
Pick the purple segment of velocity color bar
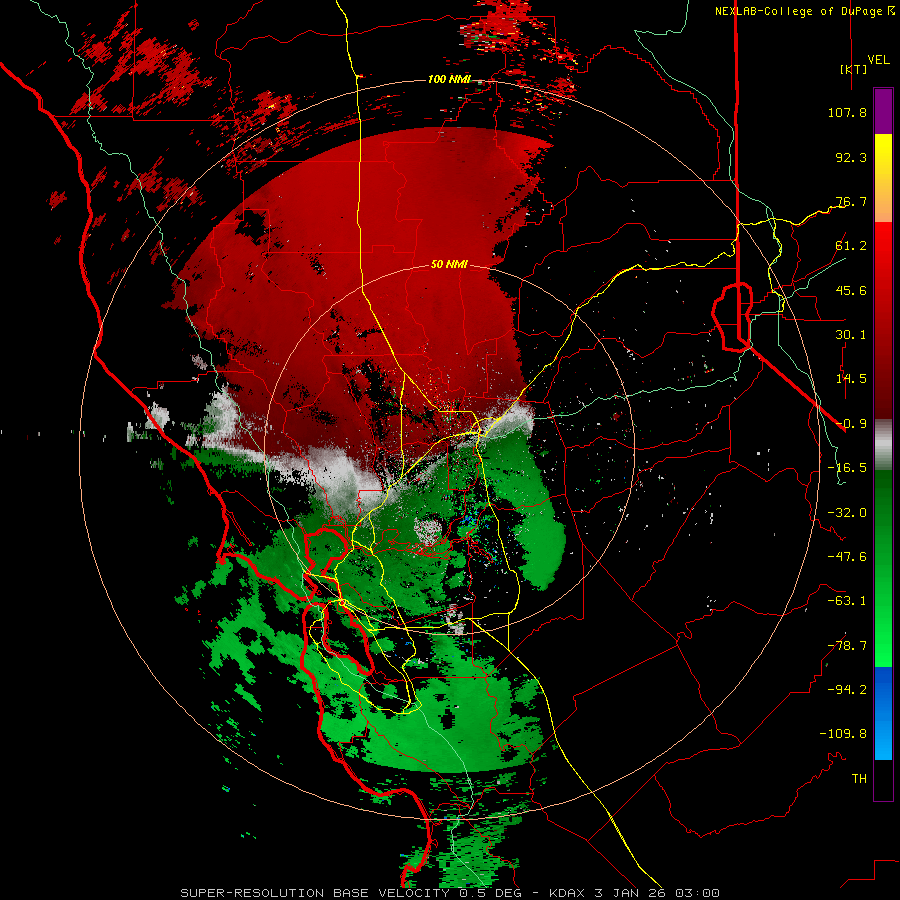coord(883,111)
